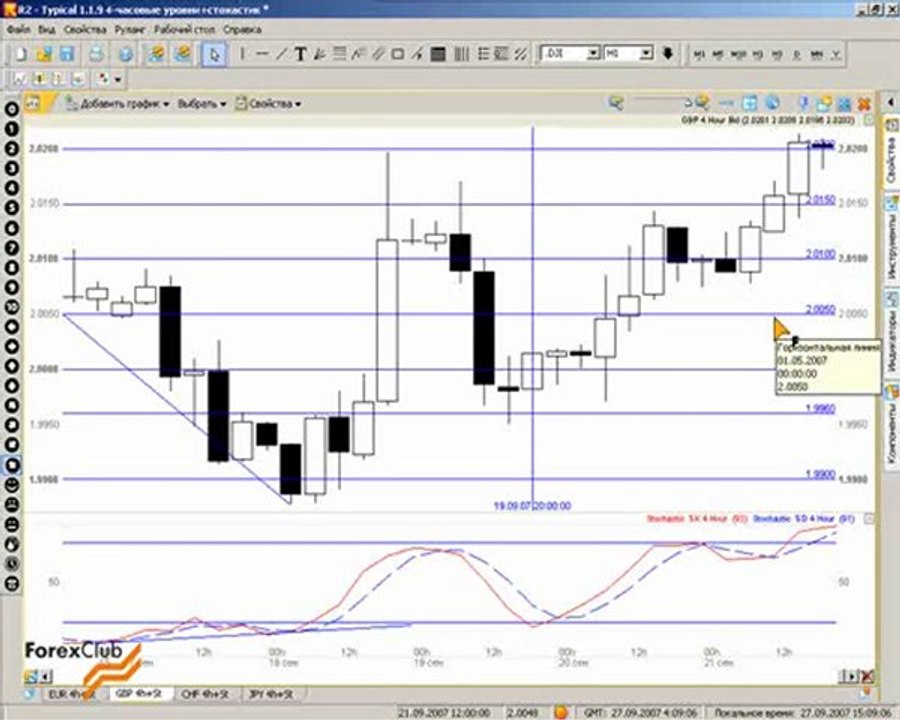Open the Свойства side panel tab
Screen dimensions: 900x720
coord(891,150)
